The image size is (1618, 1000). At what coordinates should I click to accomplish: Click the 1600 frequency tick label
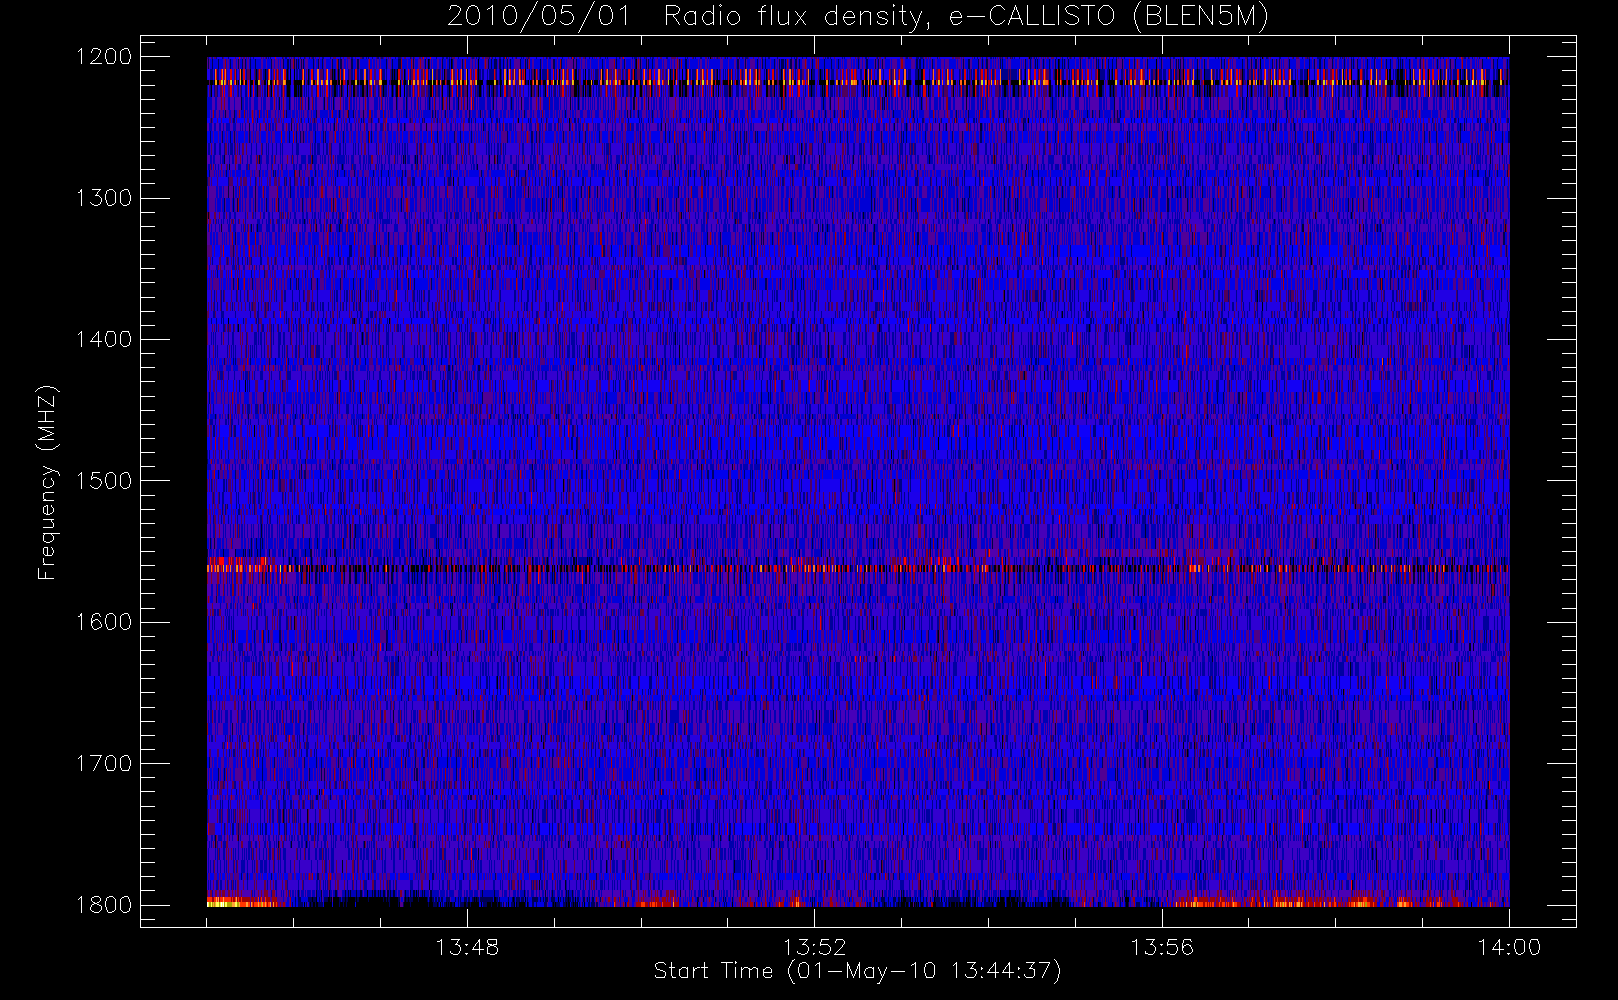pyautogui.click(x=105, y=622)
